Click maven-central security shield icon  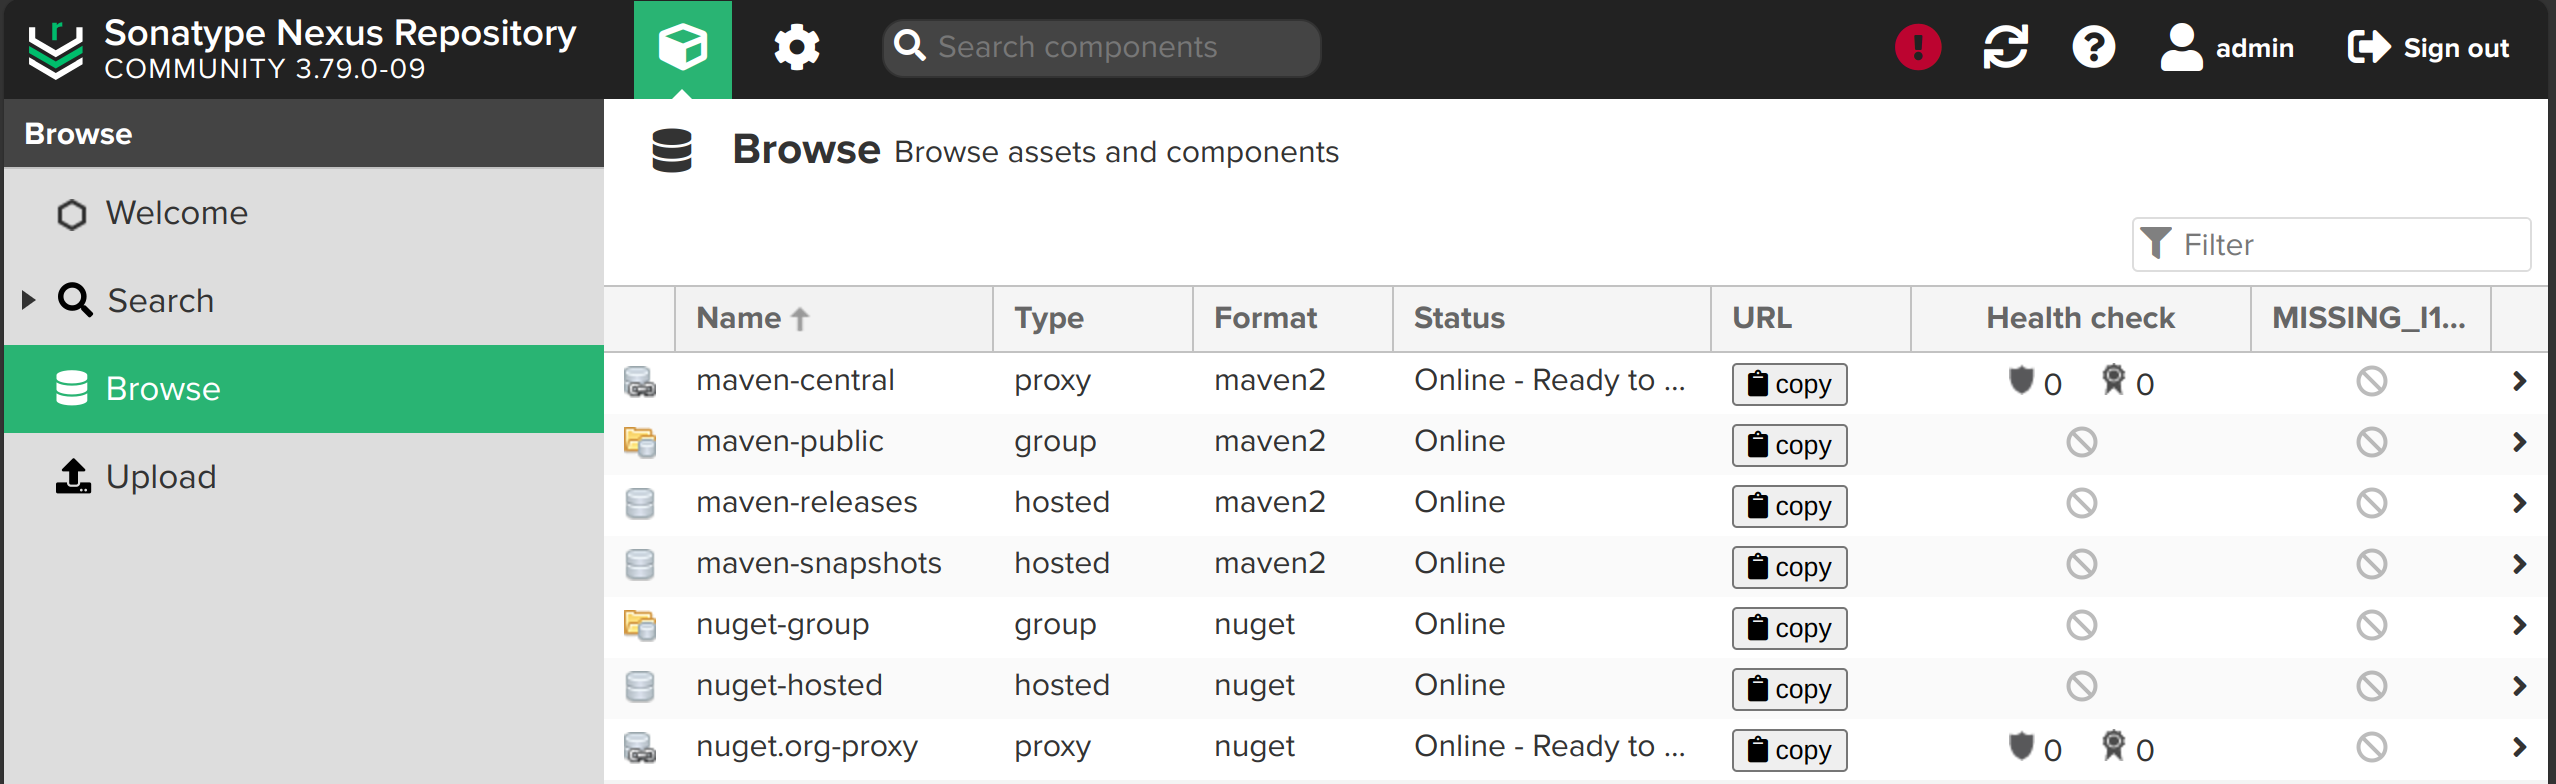[x=2021, y=380]
